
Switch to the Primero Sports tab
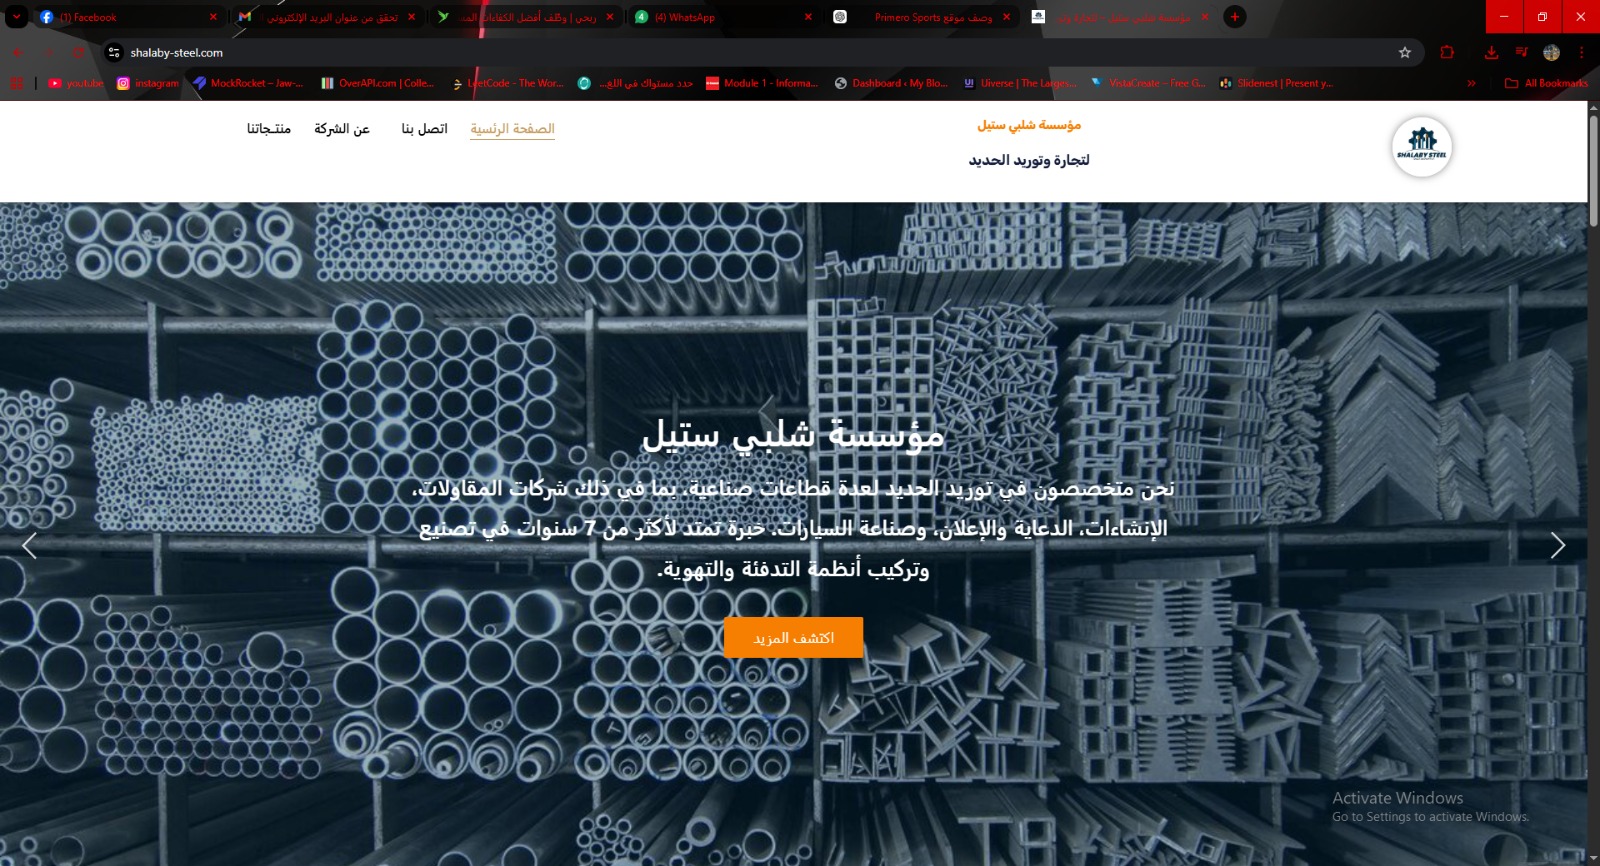[x=922, y=17]
